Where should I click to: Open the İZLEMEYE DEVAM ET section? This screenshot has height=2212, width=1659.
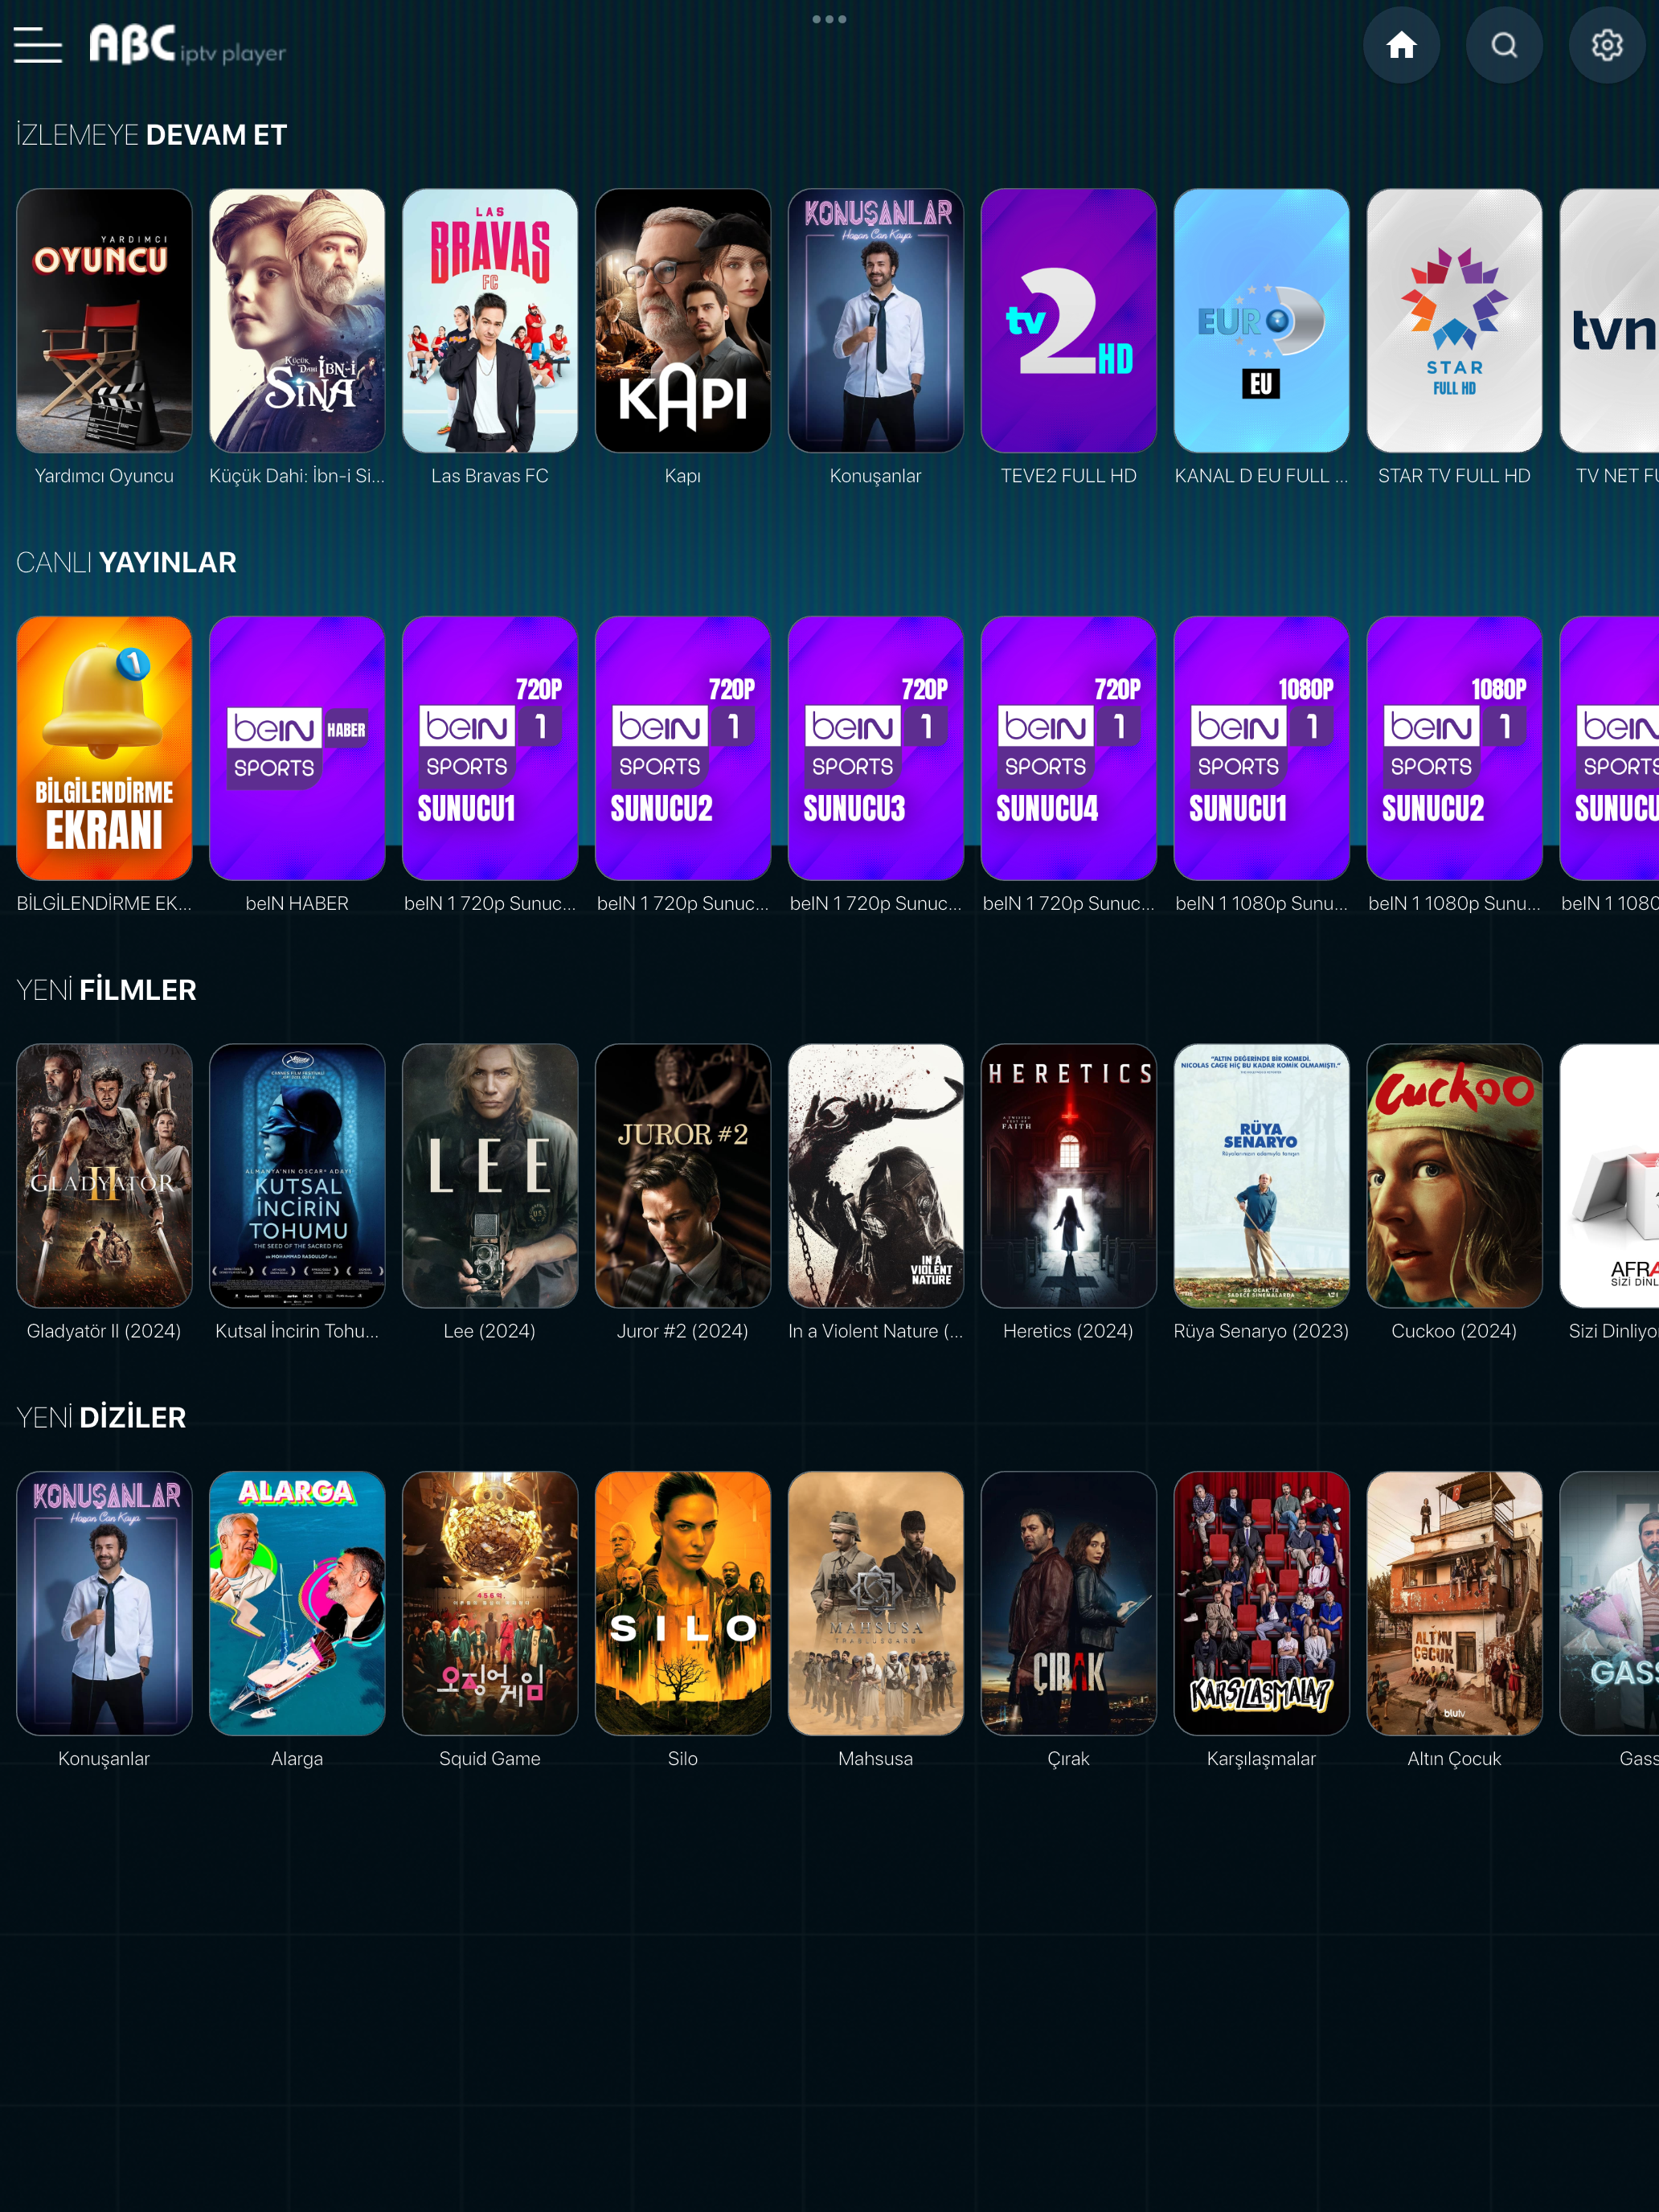pyautogui.click(x=152, y=135)
